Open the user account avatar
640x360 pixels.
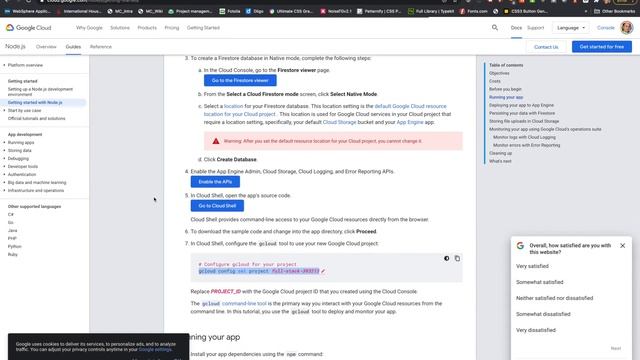[x=627, y=28]
